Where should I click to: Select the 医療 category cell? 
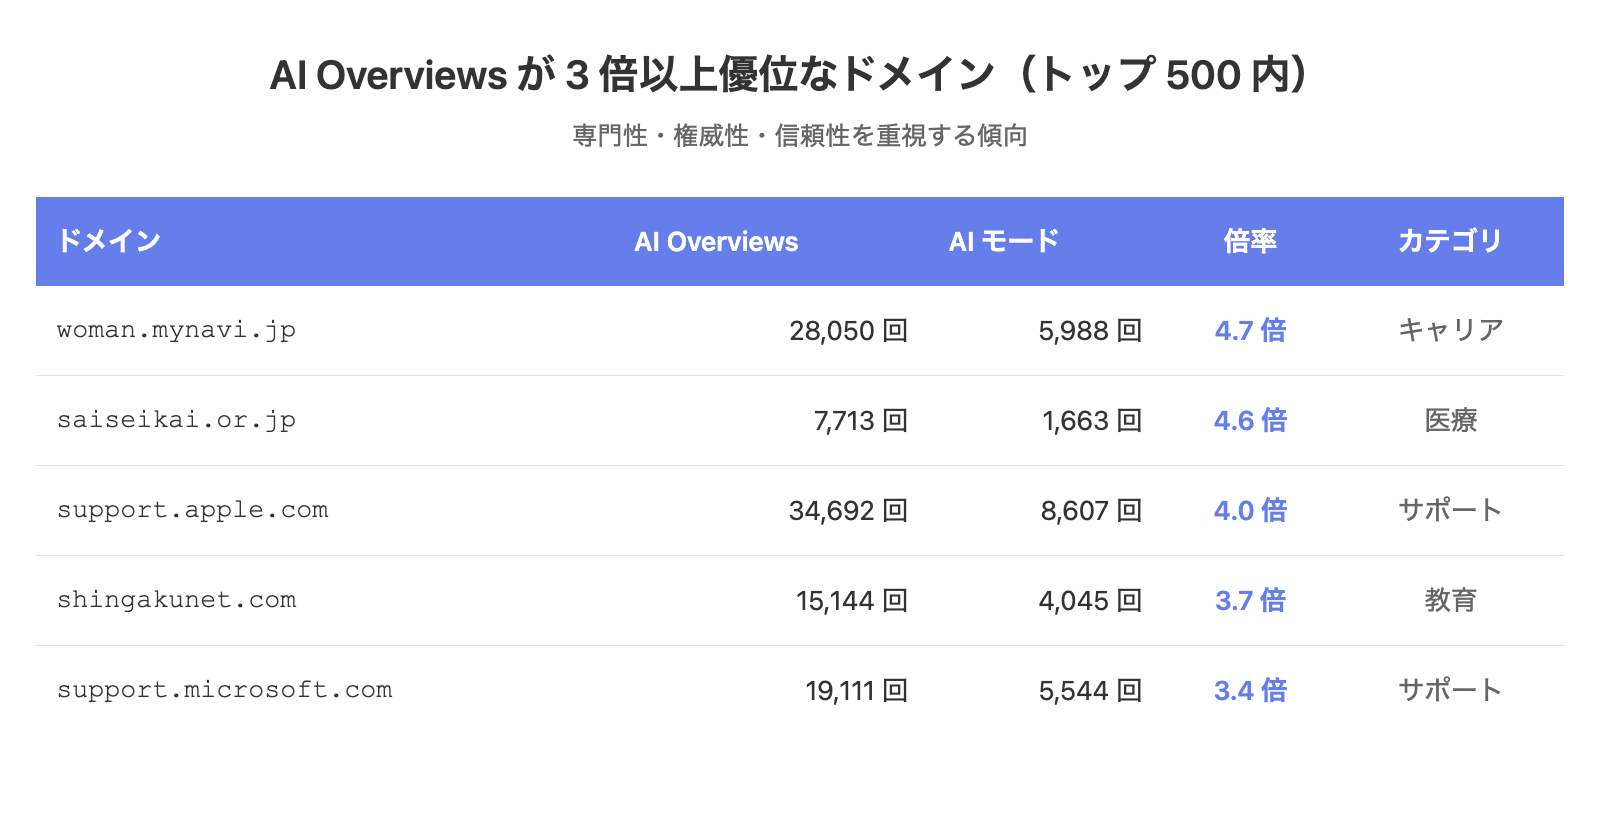pos(1450,420)
